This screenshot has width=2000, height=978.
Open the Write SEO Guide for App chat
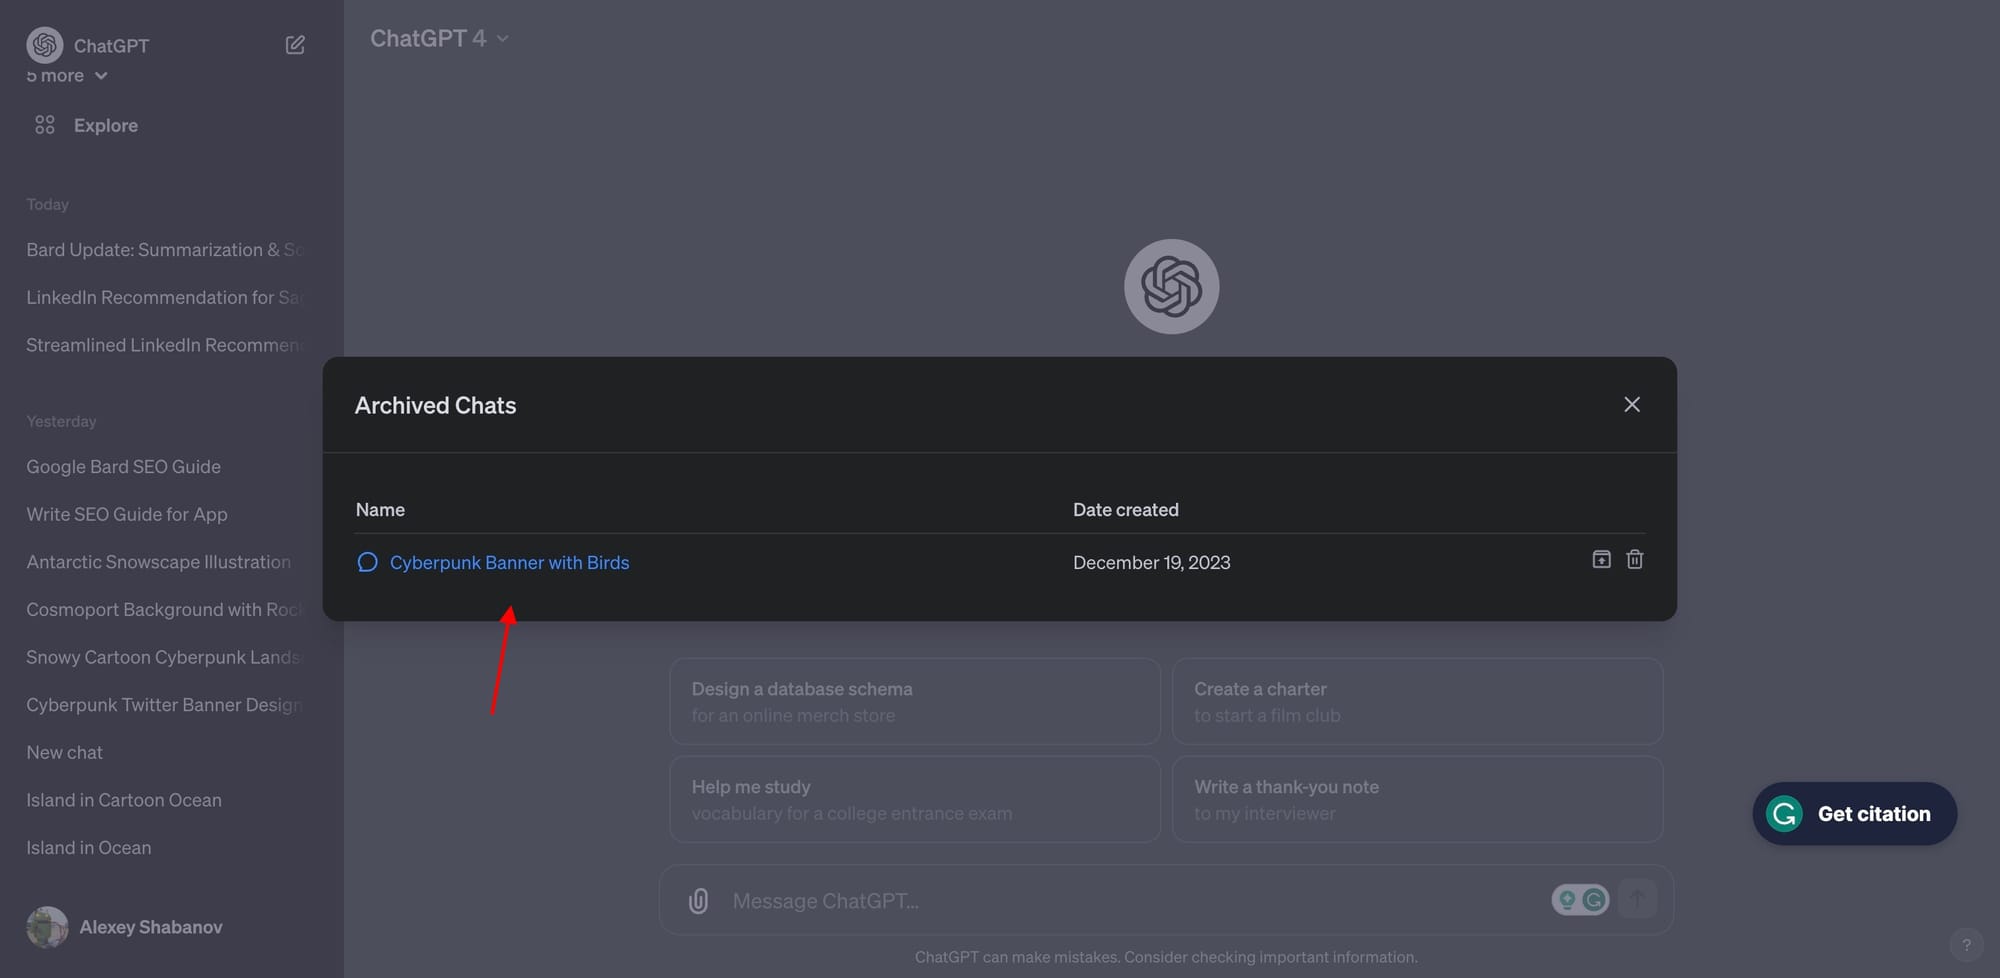click(x=127, y=514)
